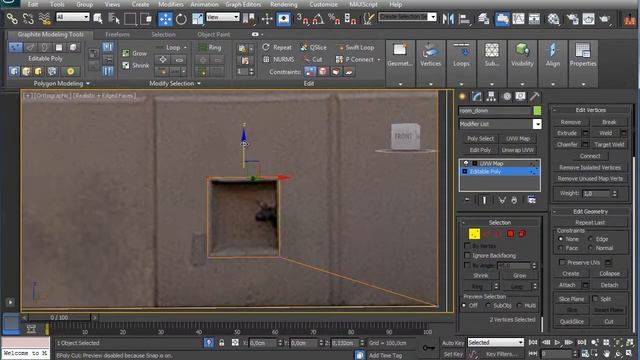The image size is (640, 360).
Task: Enable the By Vertex checkbox
Action: [x=467, y=246]
